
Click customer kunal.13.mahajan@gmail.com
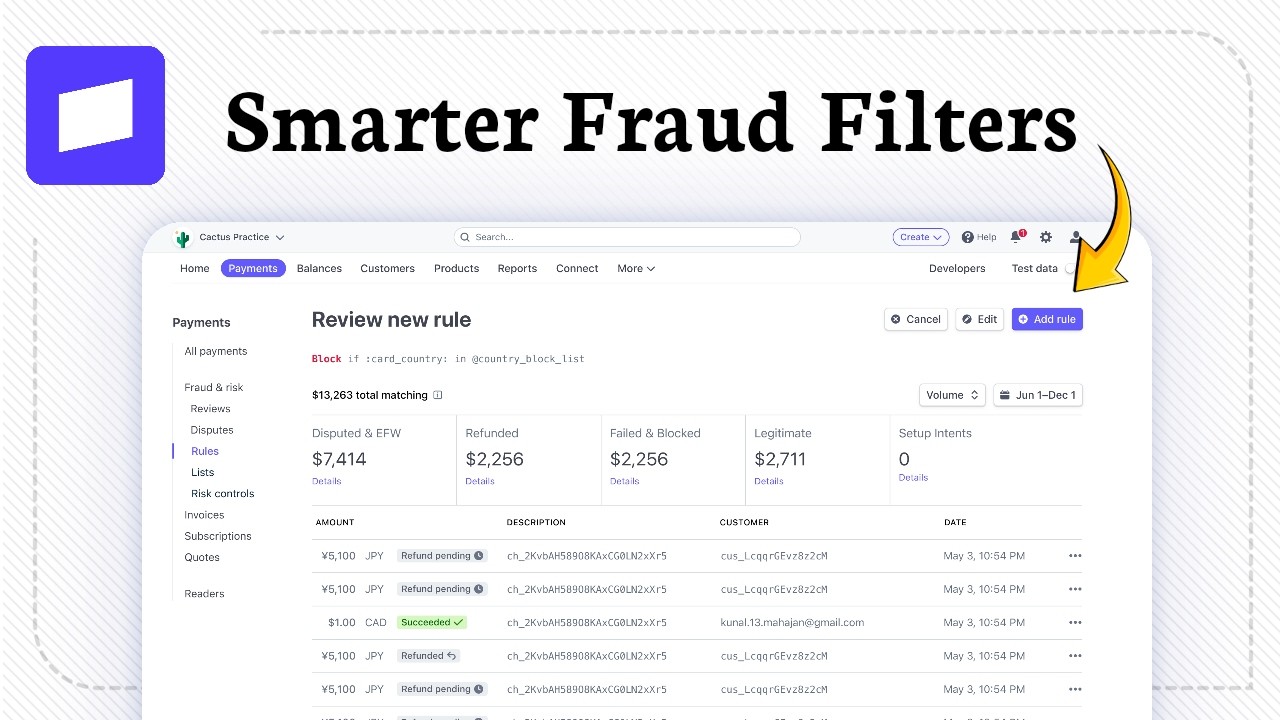click(792, 622)
